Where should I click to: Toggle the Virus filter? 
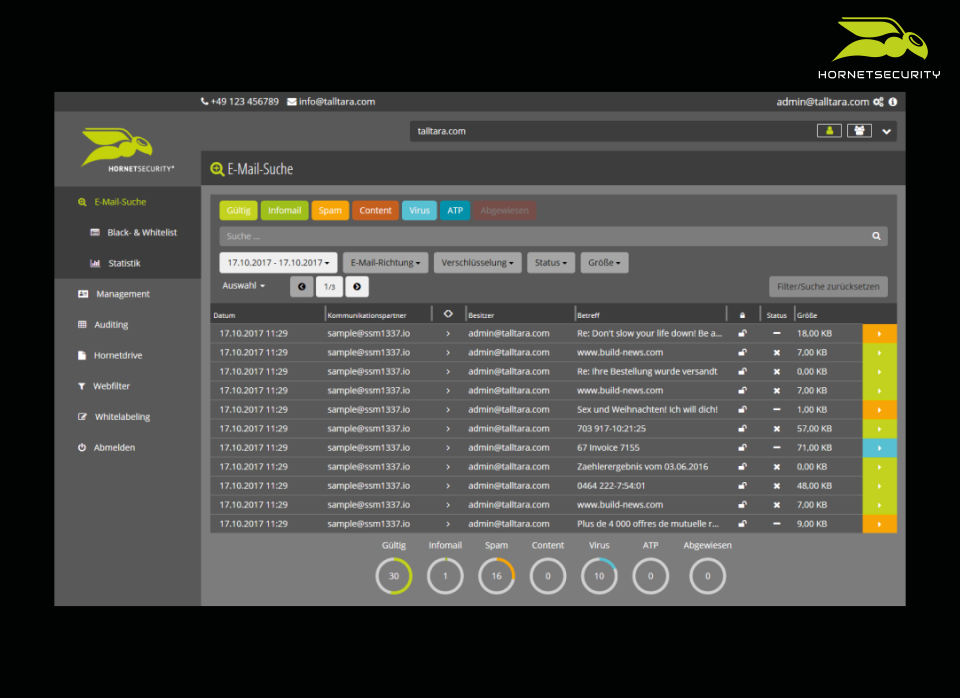pos(419,210)
